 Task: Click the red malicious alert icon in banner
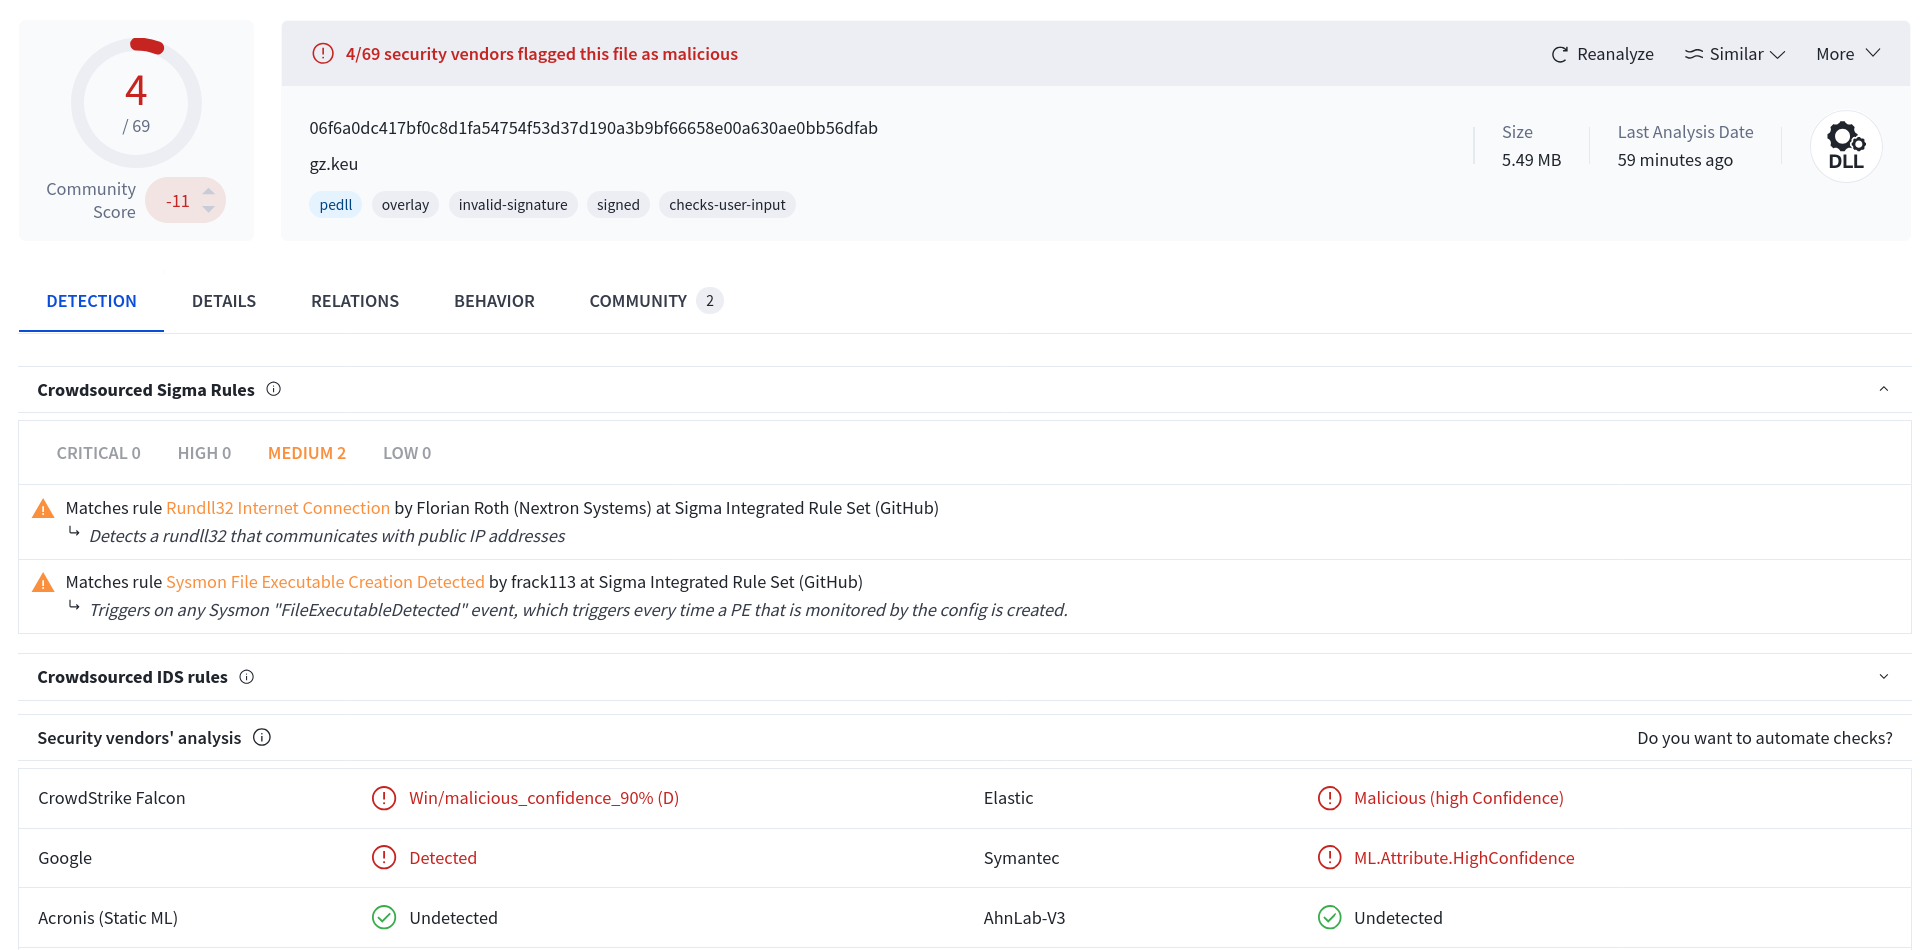[323, 53]
